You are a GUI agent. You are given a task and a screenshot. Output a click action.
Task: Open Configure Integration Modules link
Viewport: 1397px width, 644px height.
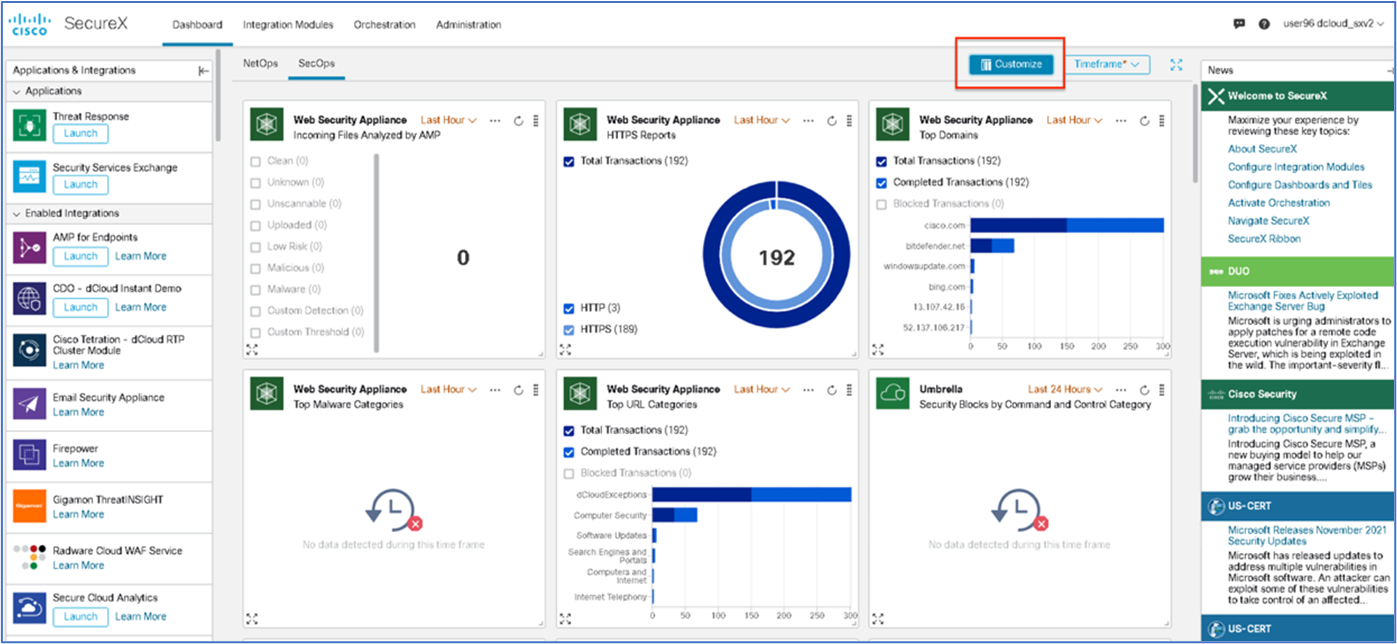coord(1296,167)
